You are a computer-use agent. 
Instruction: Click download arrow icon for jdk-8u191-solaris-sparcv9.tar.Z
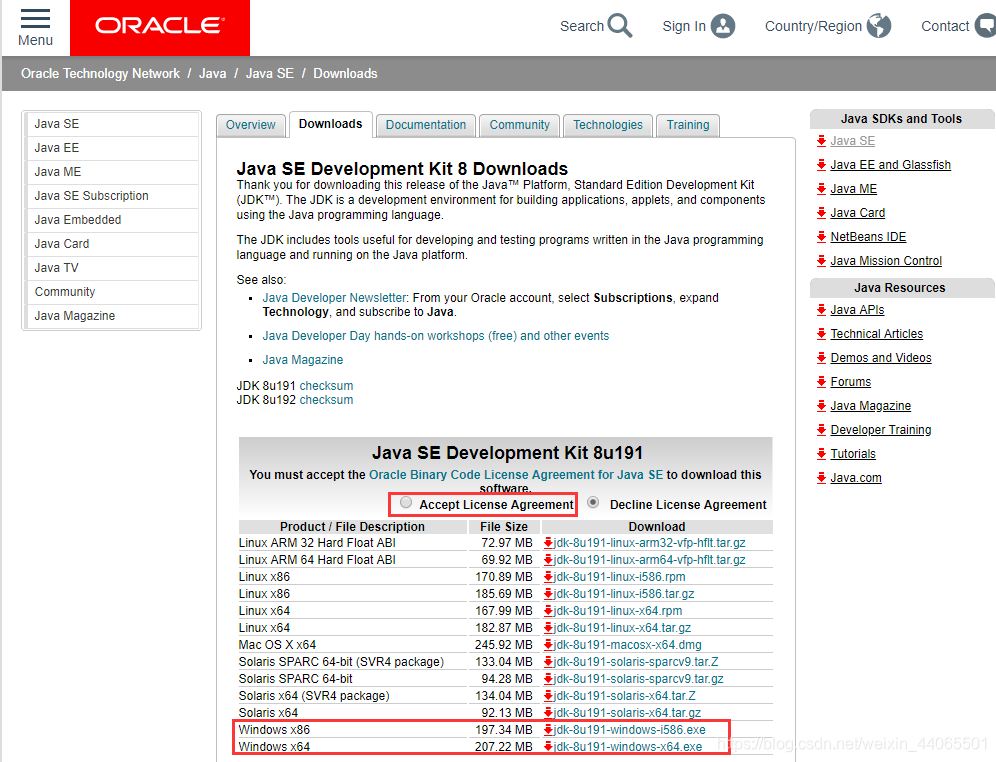(548, 662)
